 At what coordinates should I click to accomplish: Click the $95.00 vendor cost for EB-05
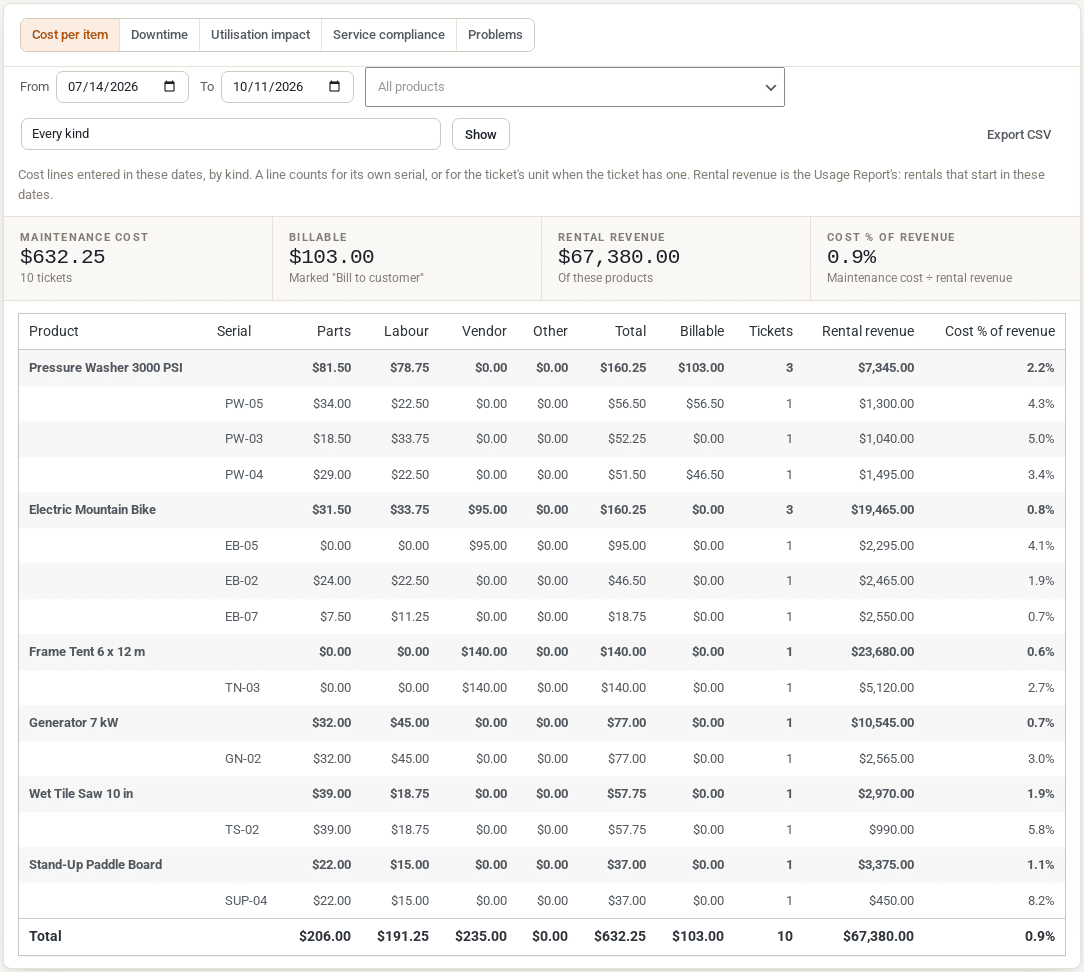(487, 546)
